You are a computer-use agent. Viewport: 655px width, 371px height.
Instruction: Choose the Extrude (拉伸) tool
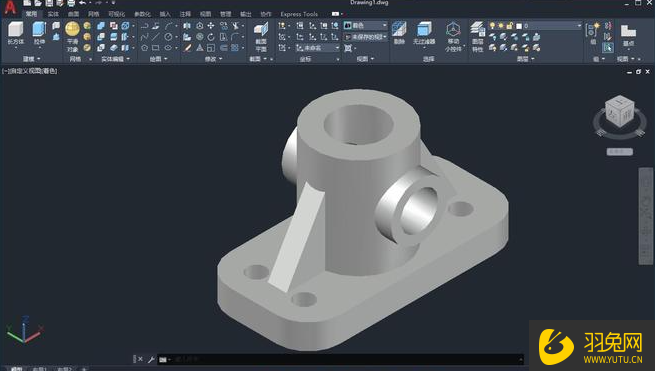(x=39, y=33)
